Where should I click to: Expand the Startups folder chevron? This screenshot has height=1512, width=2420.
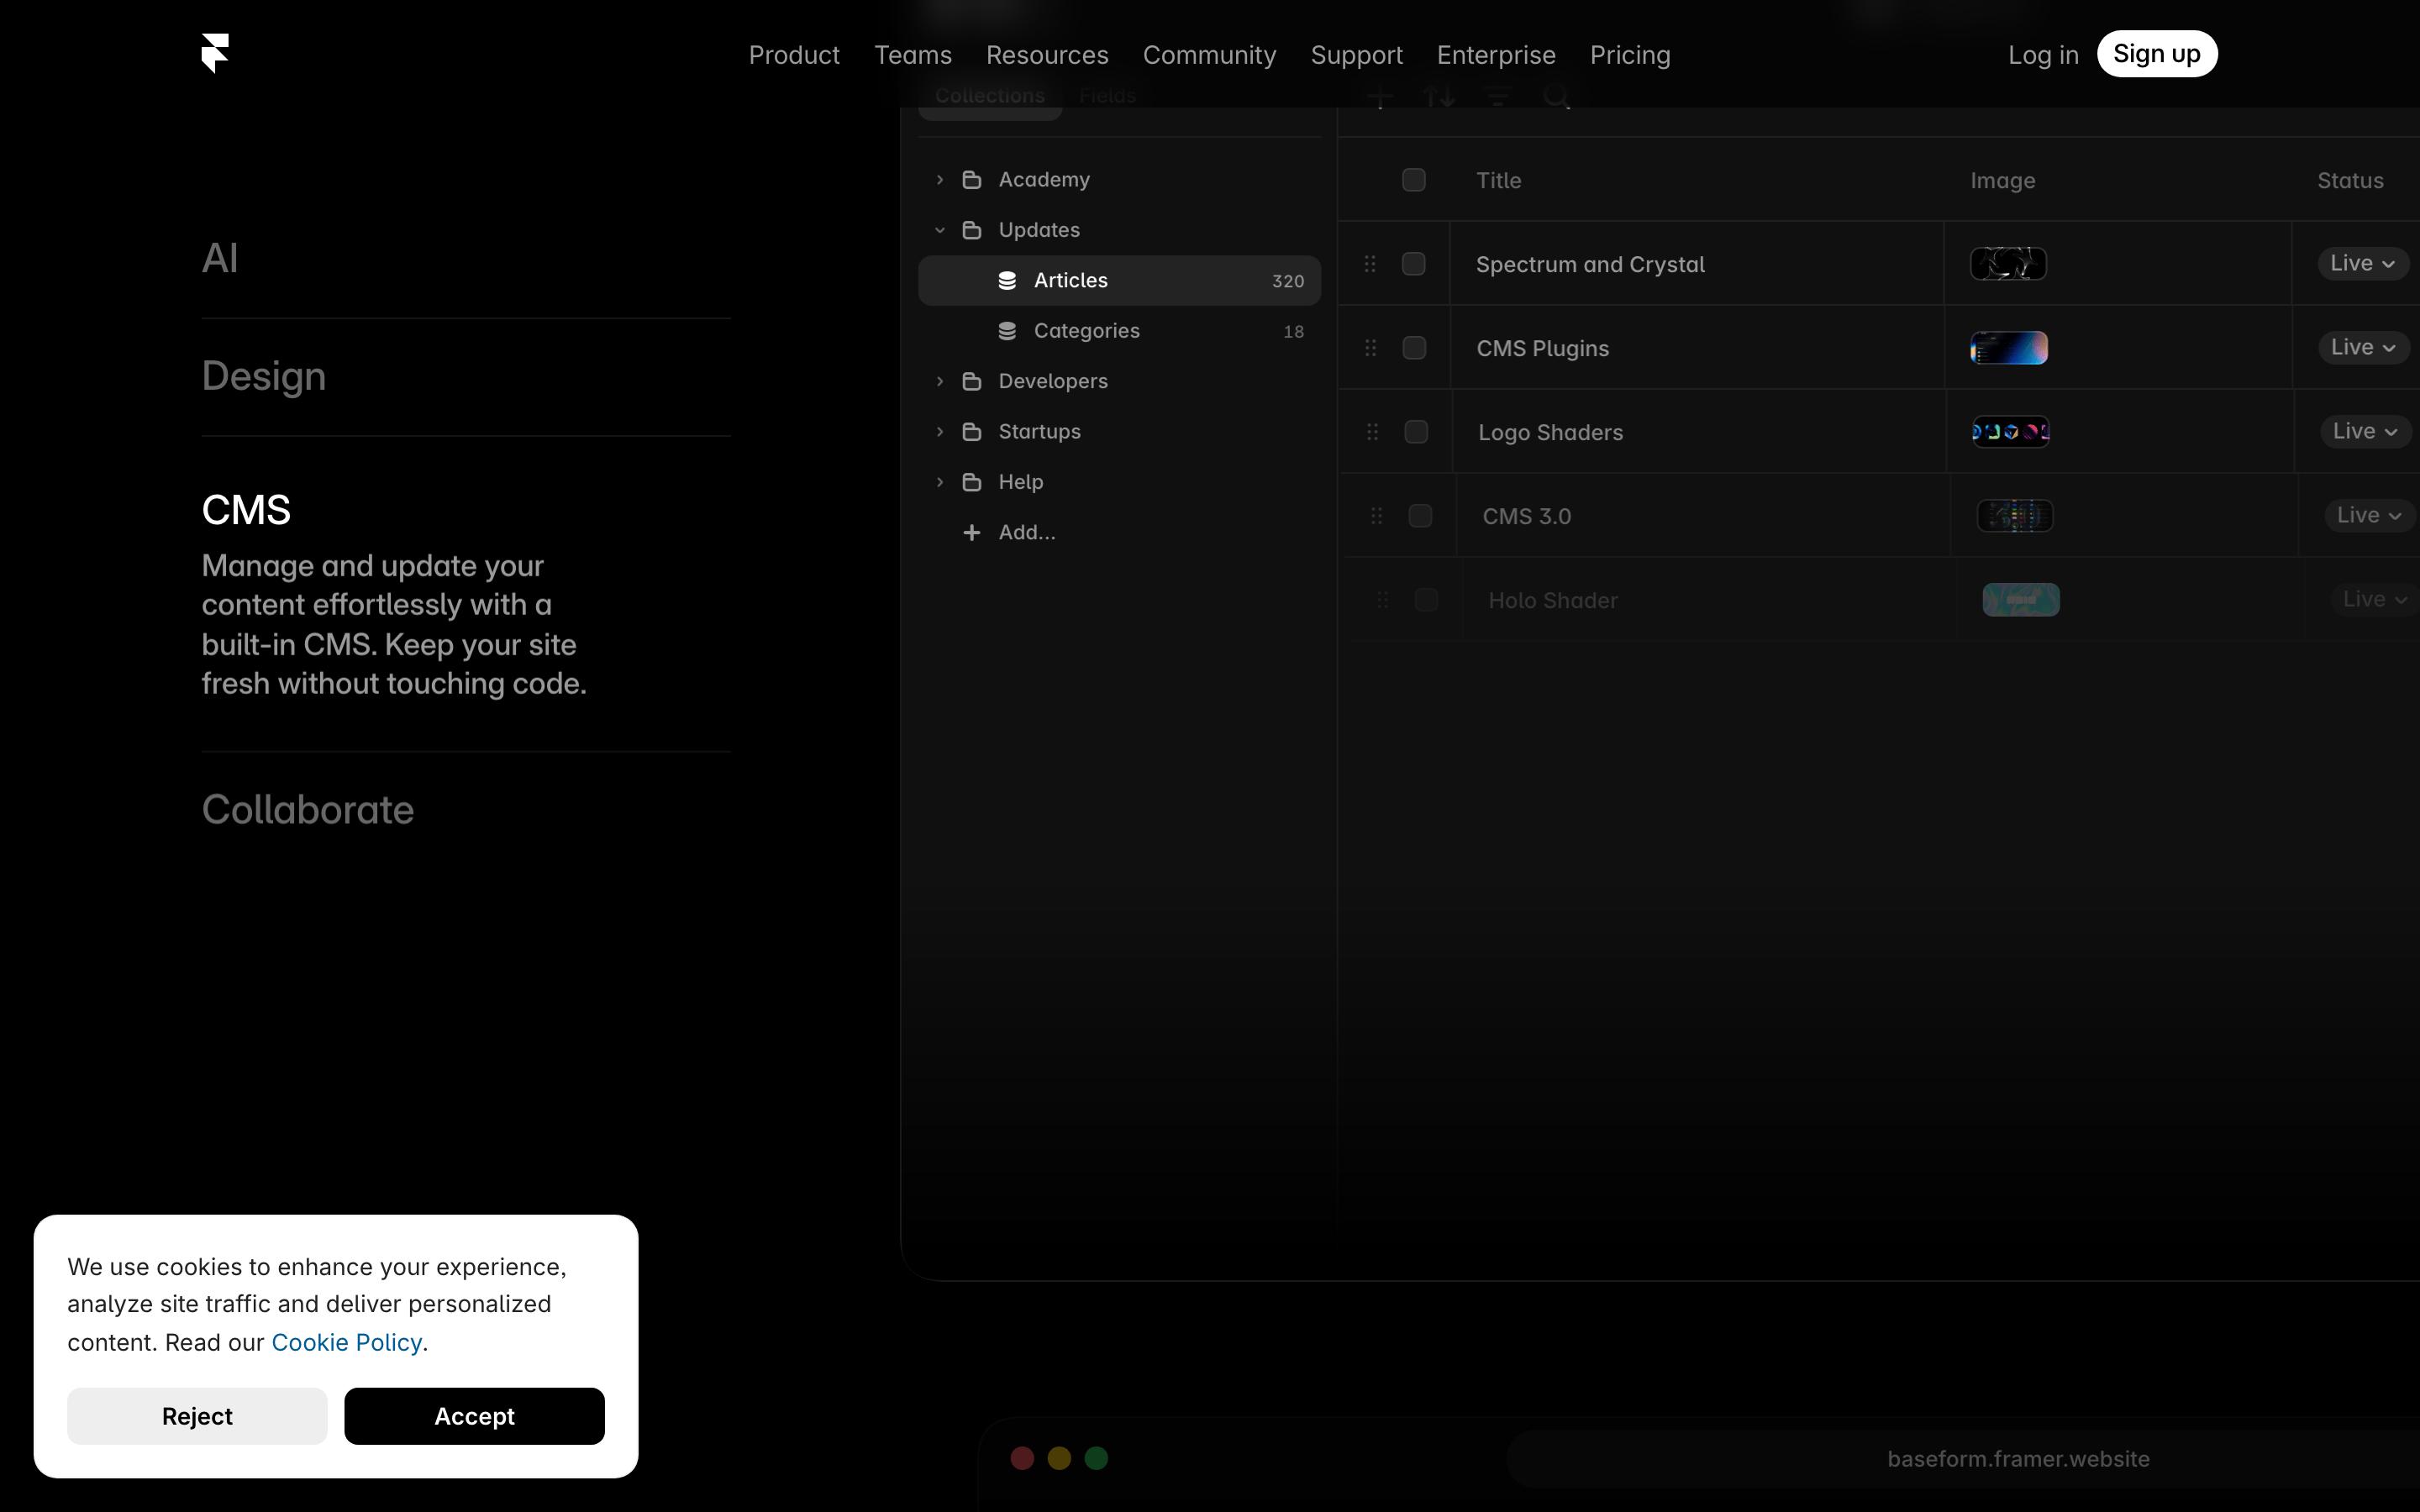[940, 432]
